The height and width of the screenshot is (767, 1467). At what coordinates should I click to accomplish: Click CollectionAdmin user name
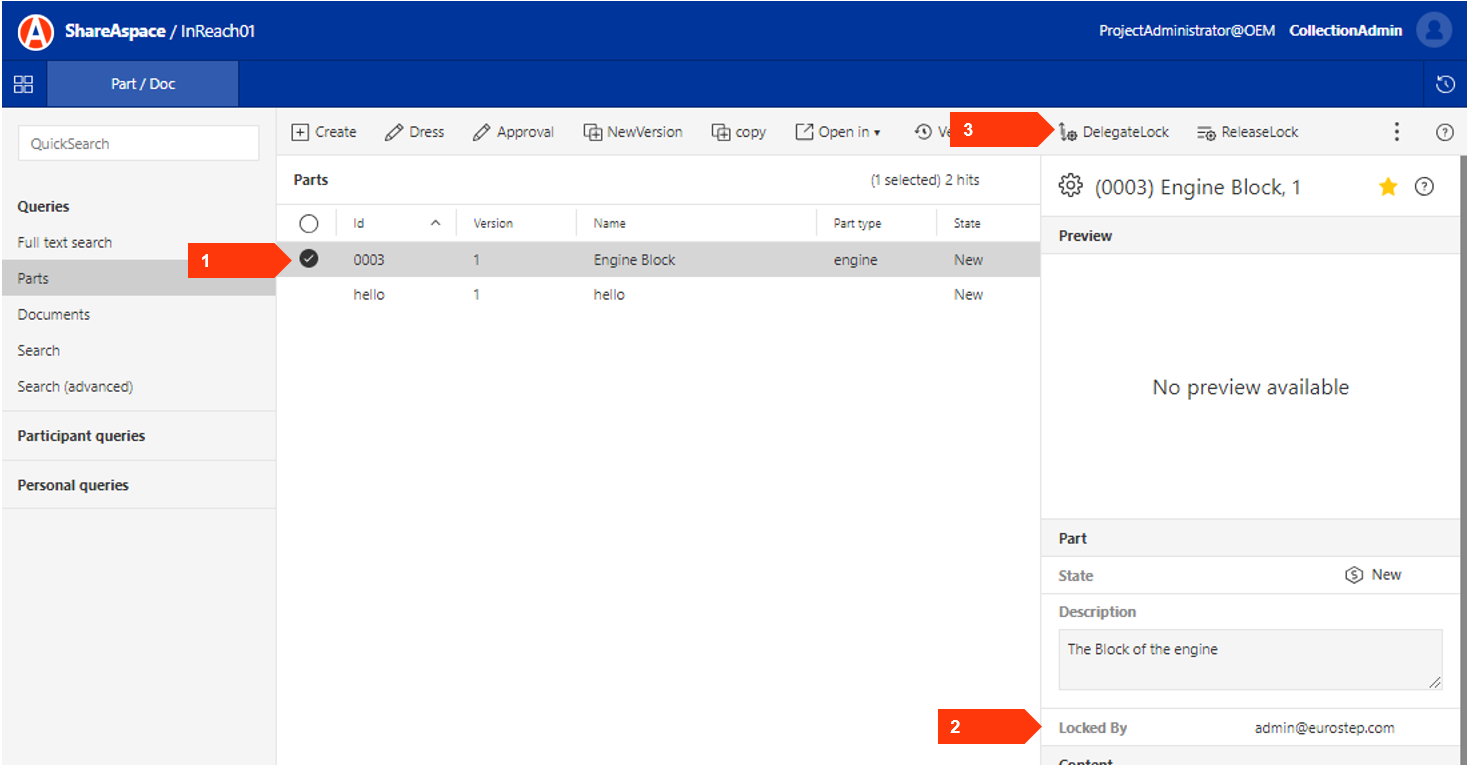pos(1346,31)
